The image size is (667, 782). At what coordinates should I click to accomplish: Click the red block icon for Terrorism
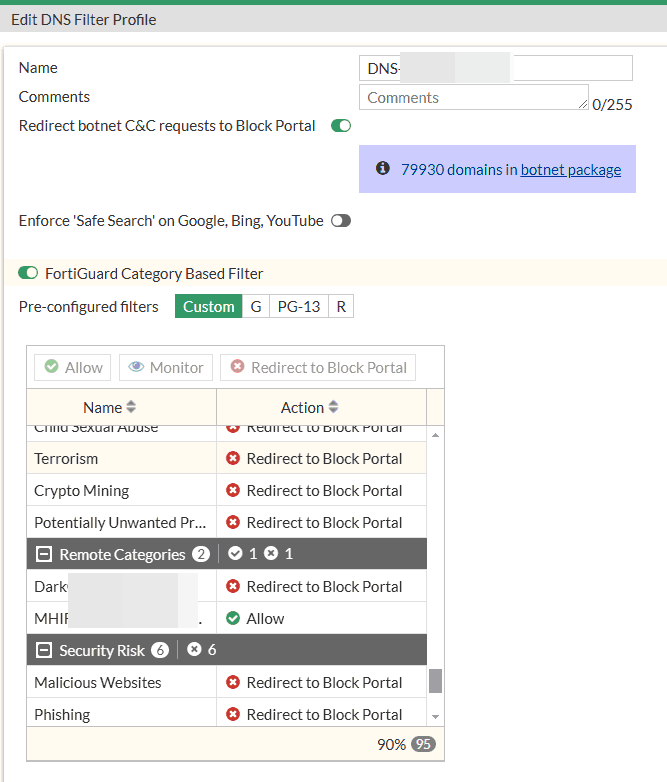tap(233, 458)
